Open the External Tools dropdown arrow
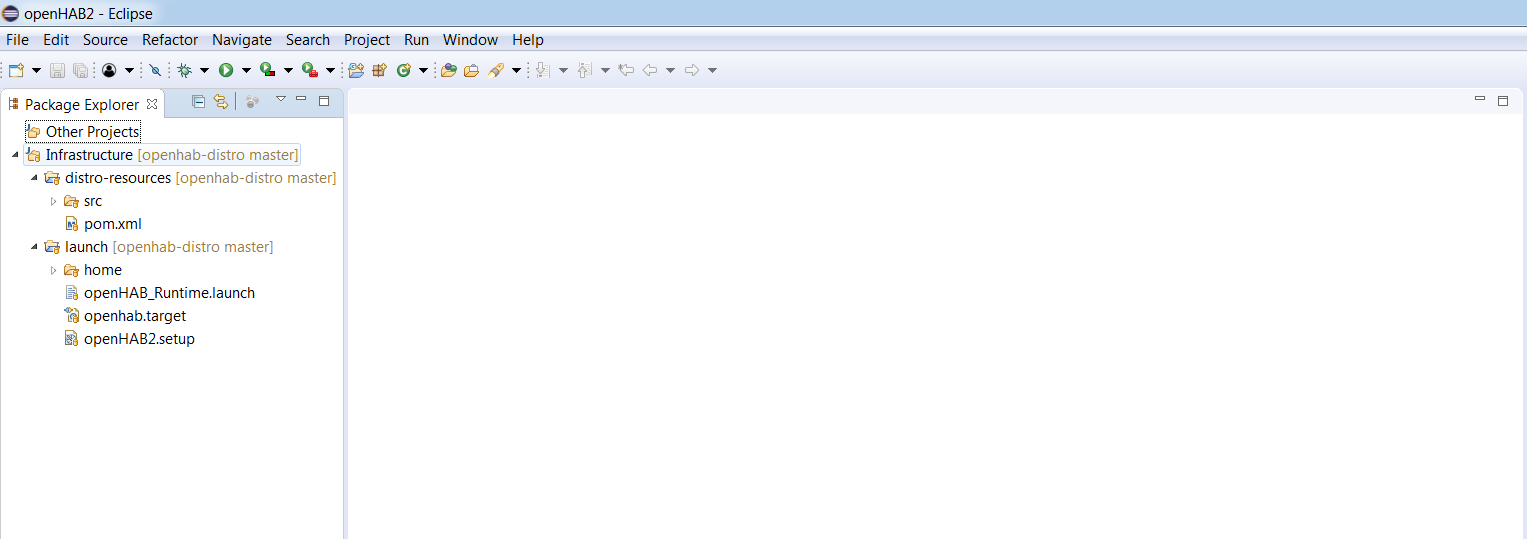Screen dimensions: 1527x539 coord(330,70)
